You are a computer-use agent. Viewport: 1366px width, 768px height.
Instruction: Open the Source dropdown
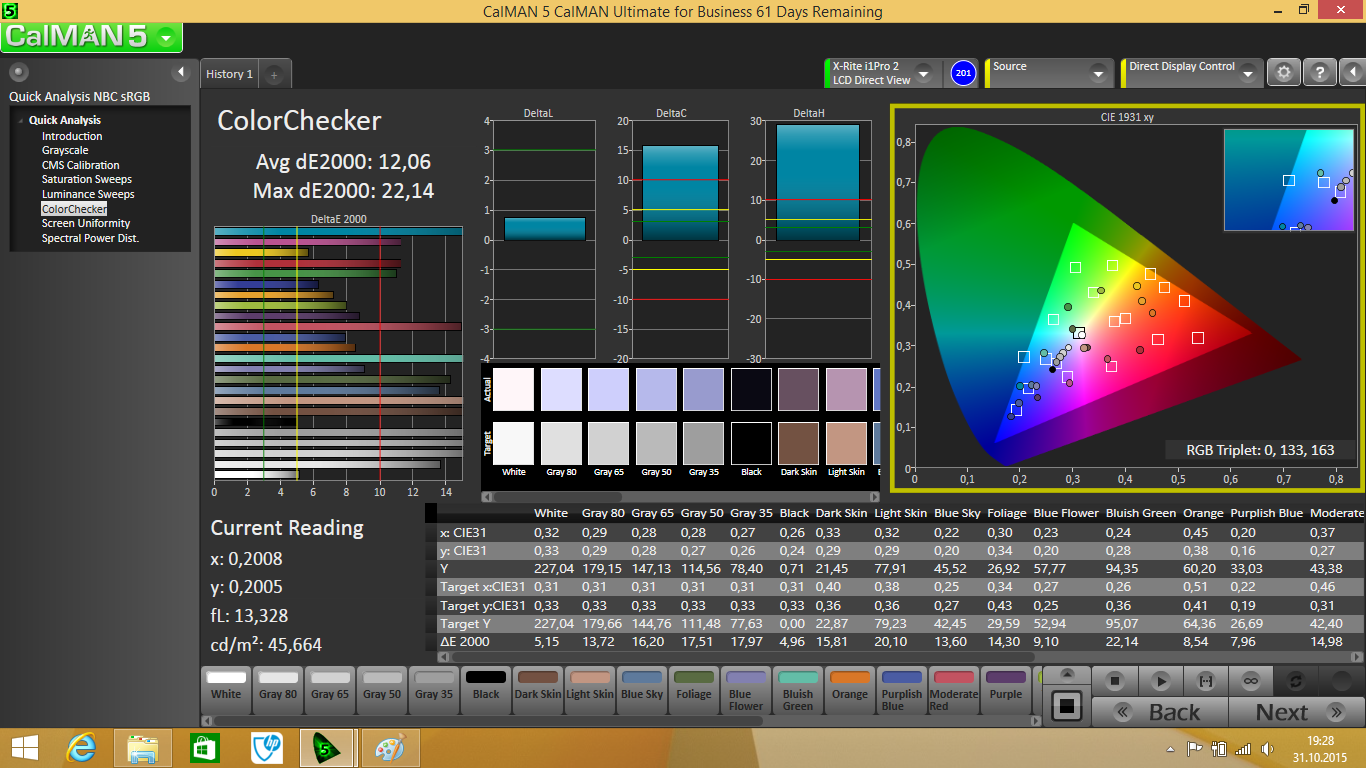tap(1098, 74)
